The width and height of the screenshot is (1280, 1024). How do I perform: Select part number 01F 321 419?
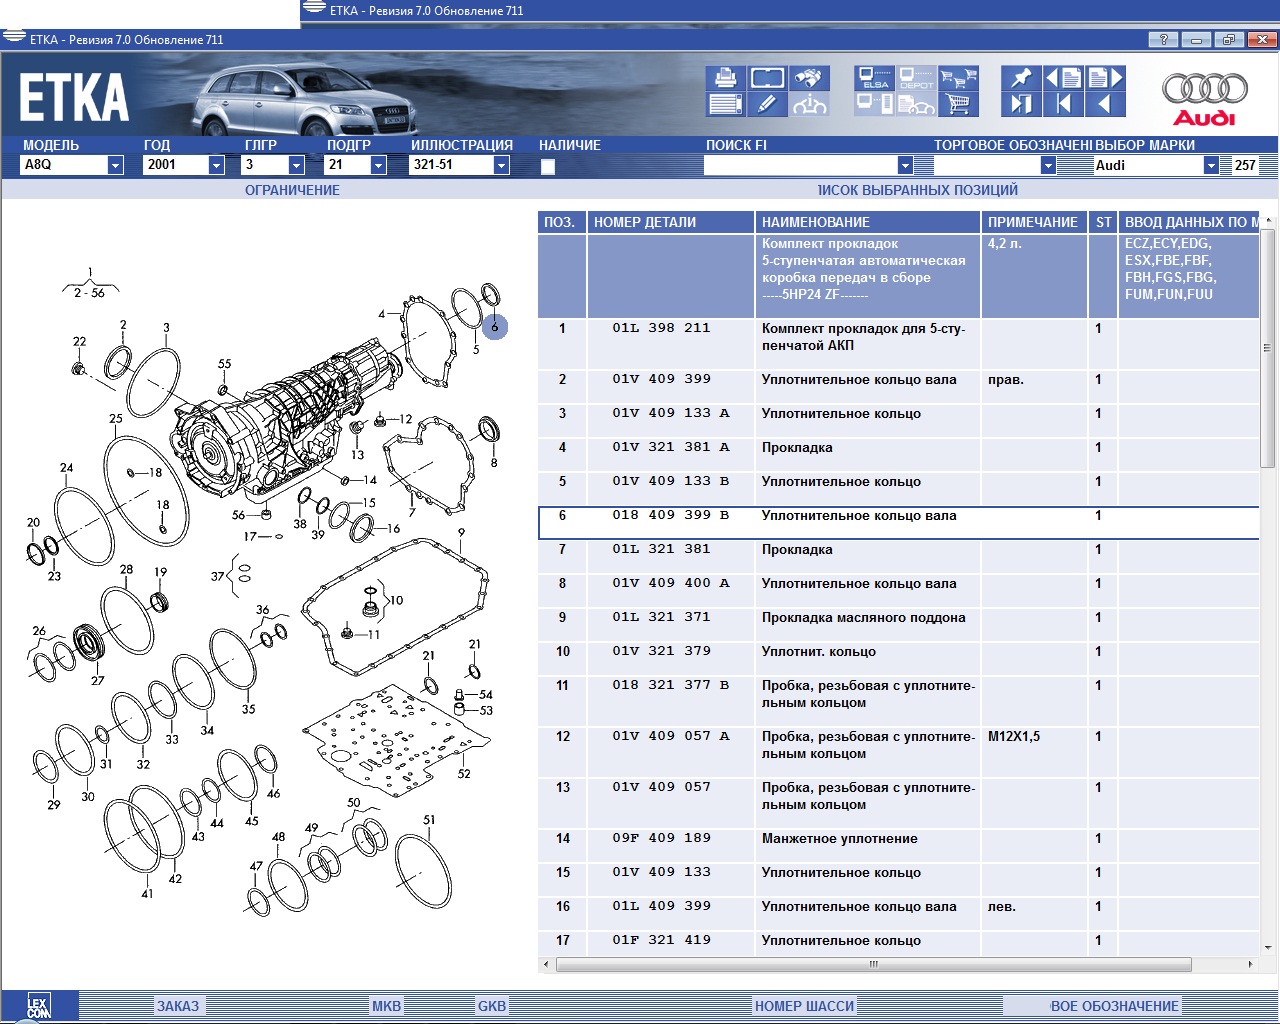661,940
